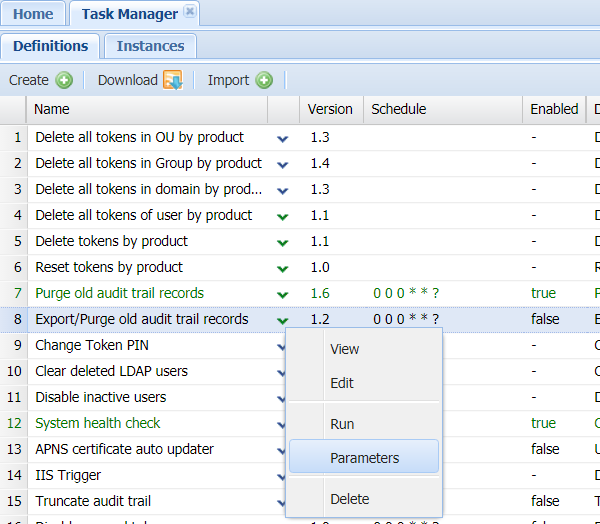This screenshot has height=524, width=600.
Task: Switch to the Instances tab
Action: (x=150, y=46)
